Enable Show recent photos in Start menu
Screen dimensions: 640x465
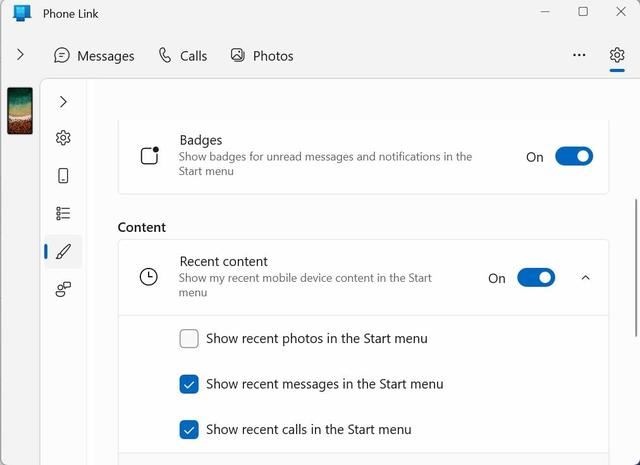point(189,339)
